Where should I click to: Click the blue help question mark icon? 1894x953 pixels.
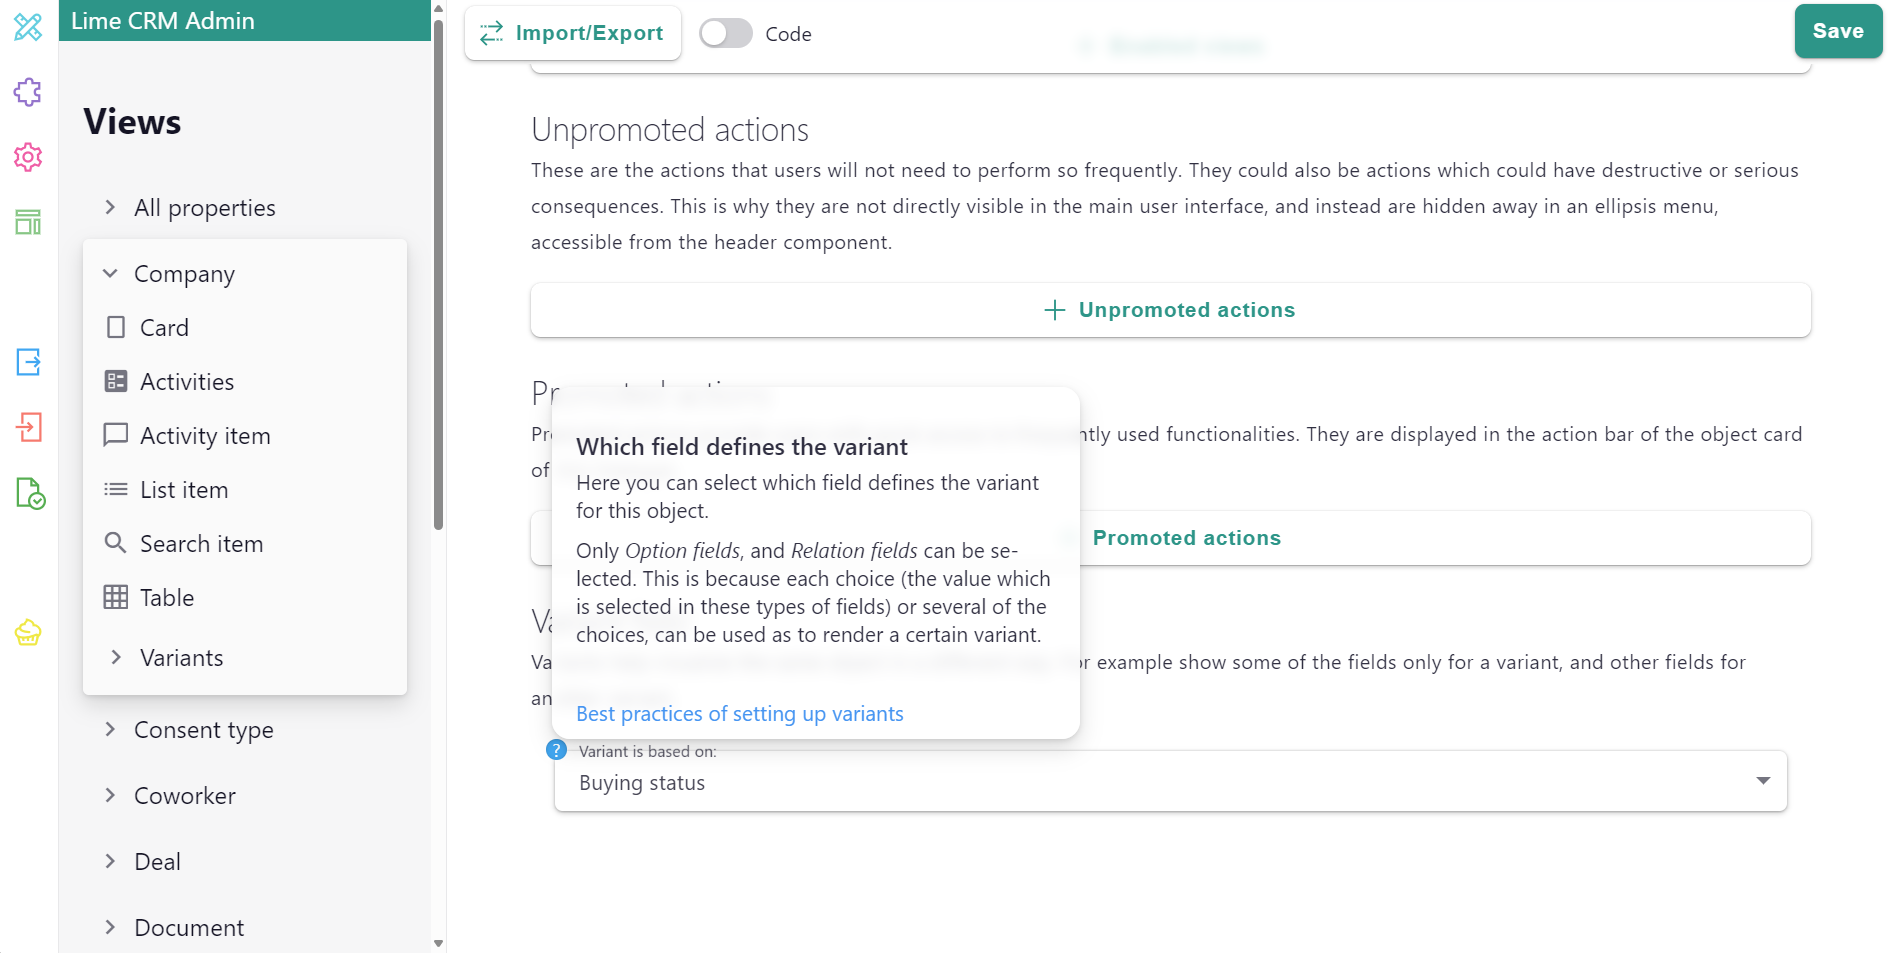[557, 750]
